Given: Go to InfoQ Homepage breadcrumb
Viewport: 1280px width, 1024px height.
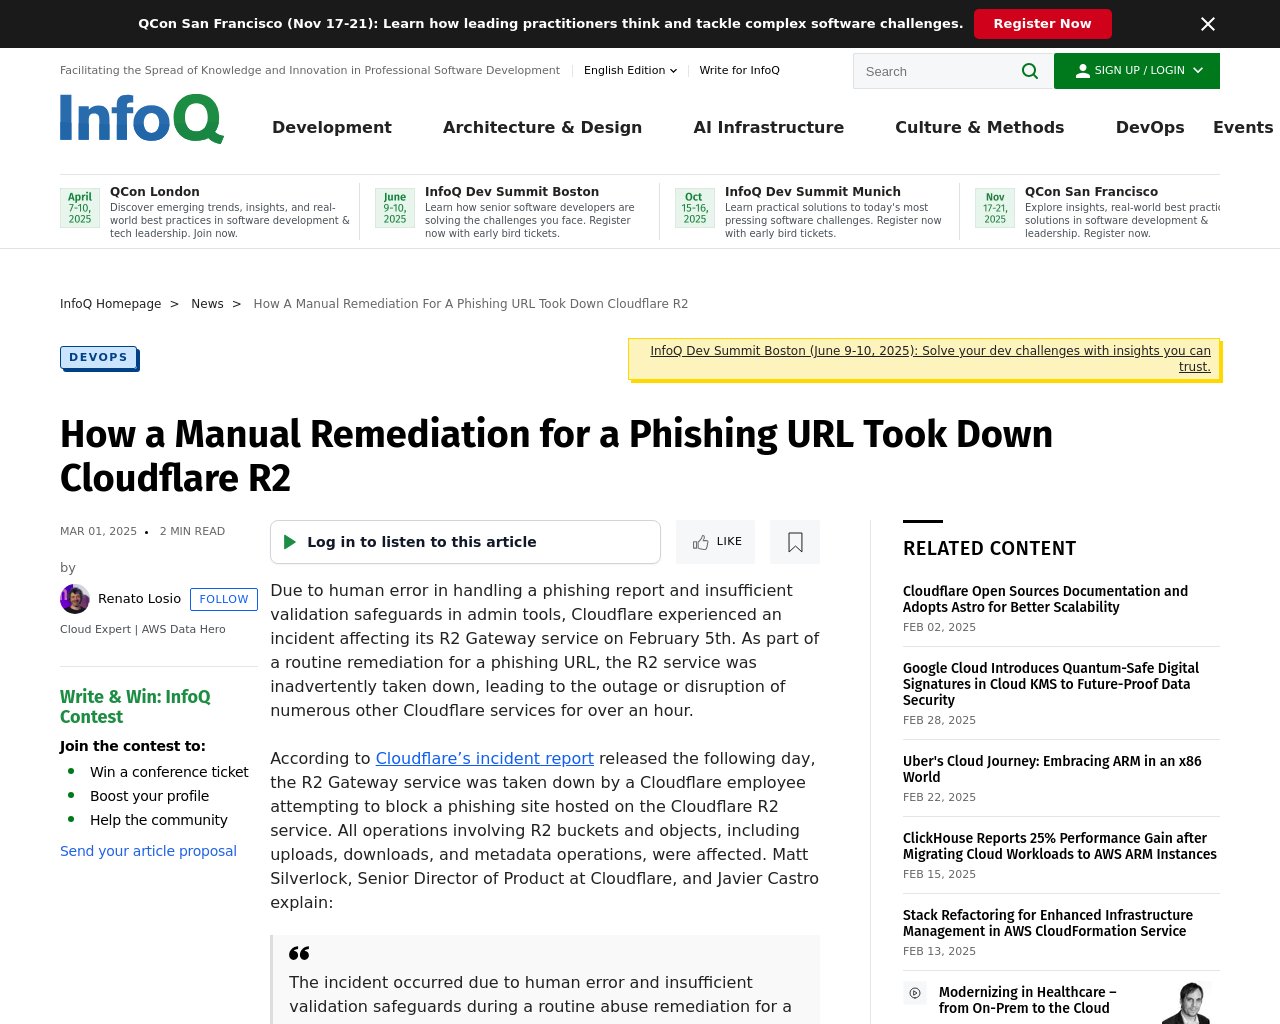Looking at the screenshot, I should (110, 304).
